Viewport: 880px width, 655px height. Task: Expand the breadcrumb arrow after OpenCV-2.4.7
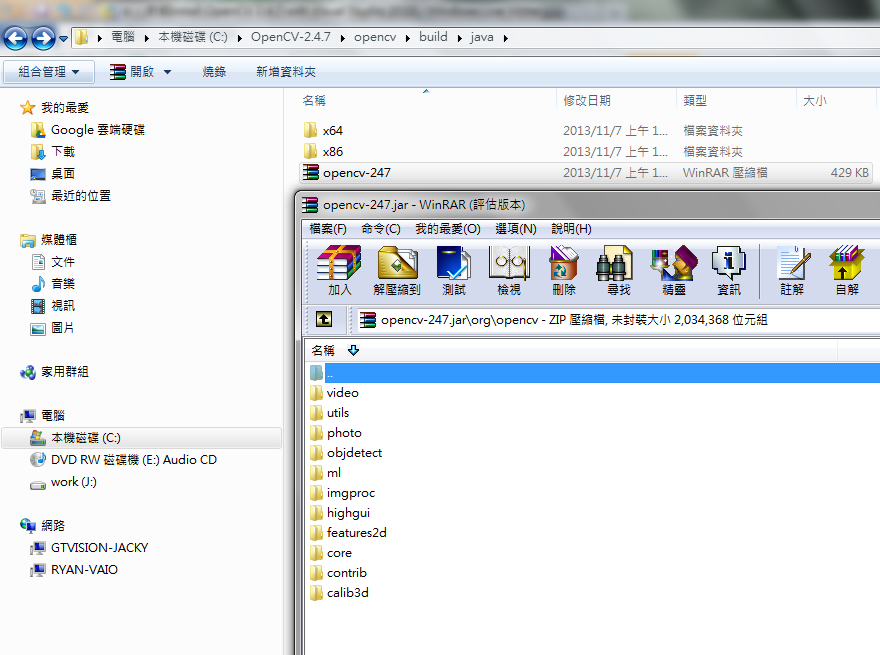tap(342, 38)
